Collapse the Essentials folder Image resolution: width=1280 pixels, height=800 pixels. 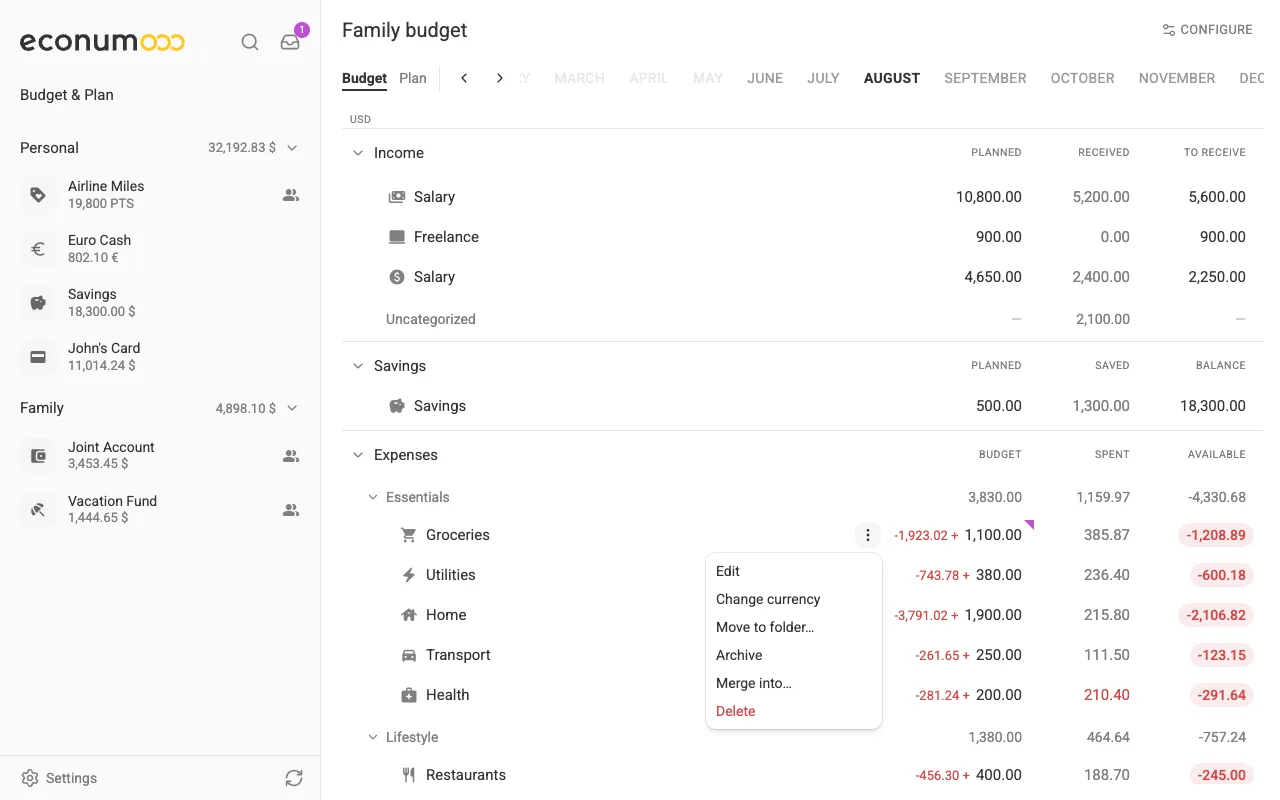(x=373, y=497)
